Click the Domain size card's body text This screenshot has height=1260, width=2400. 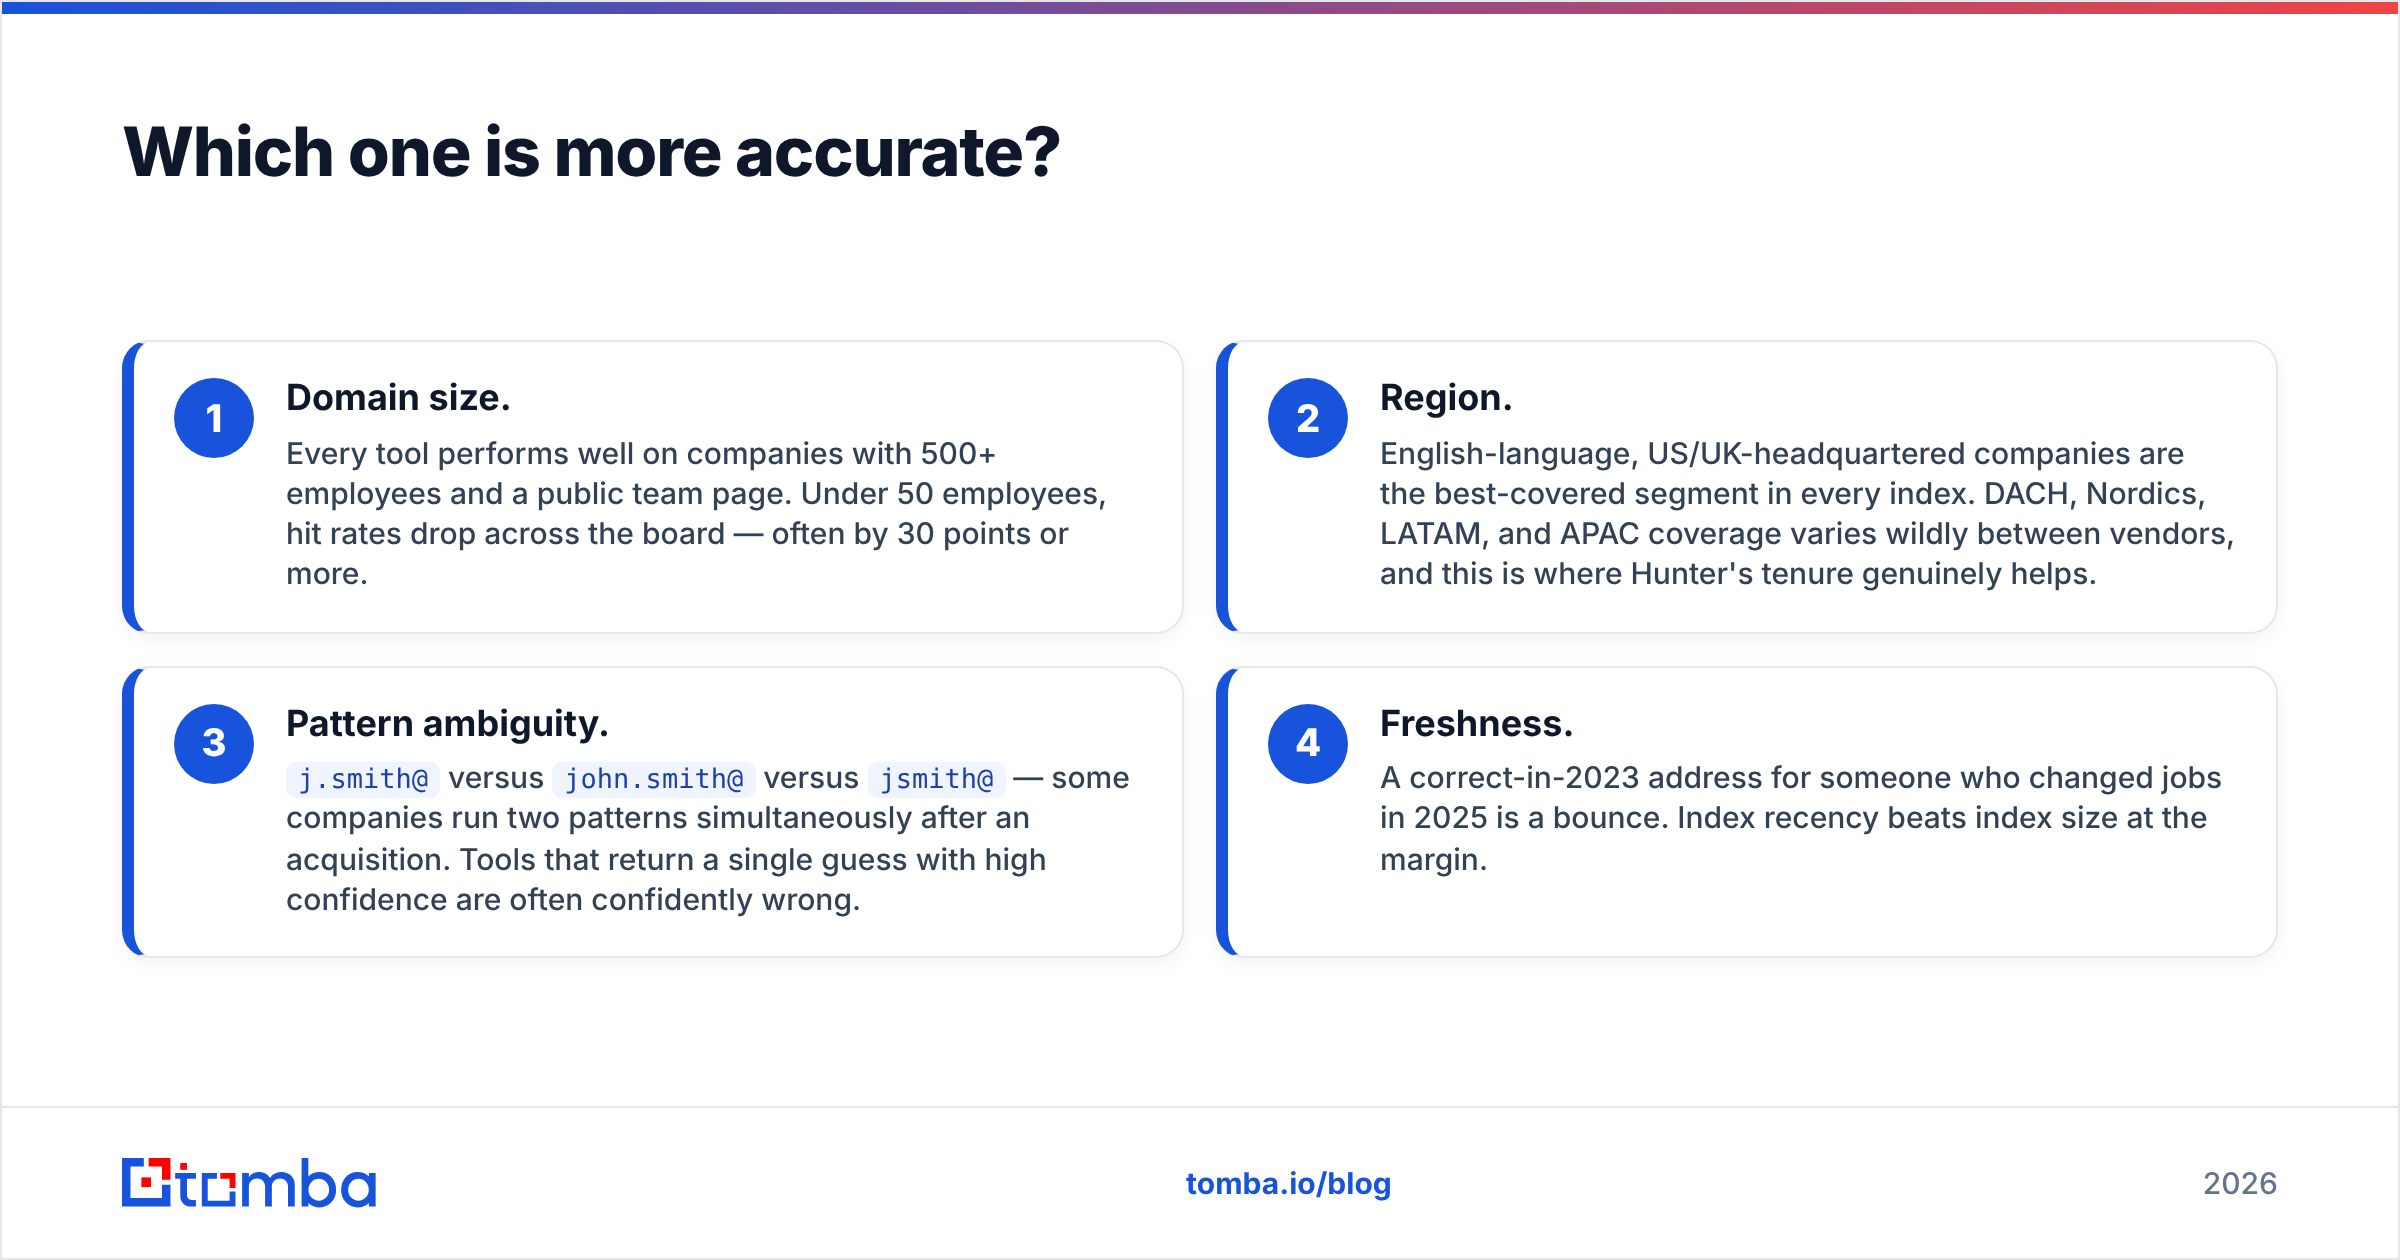(x=696, y=514)
